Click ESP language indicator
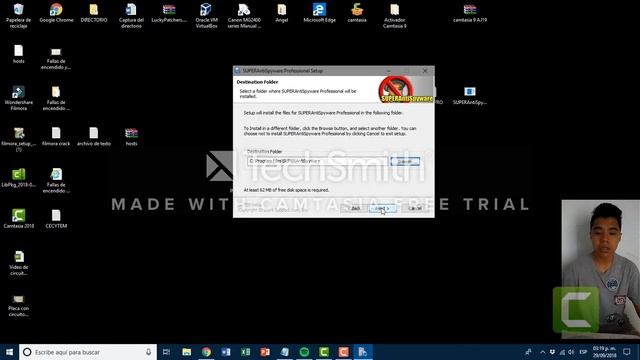Image resolution: width=640 pixels, height=360 pixels. point(583,352)
